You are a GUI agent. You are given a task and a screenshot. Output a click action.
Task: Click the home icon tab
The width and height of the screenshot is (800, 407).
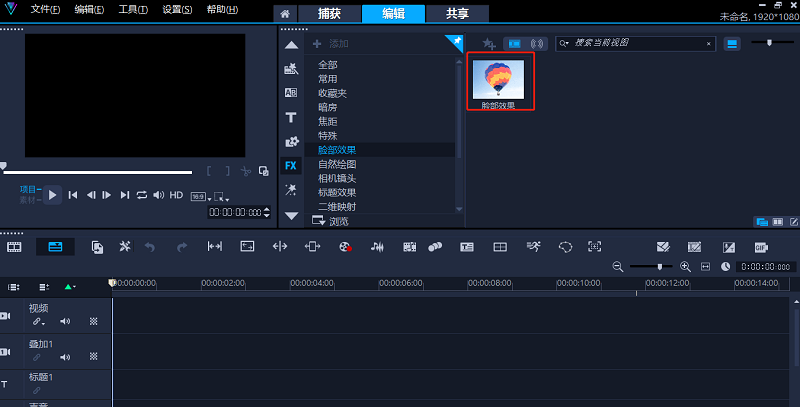pos(285,14)
